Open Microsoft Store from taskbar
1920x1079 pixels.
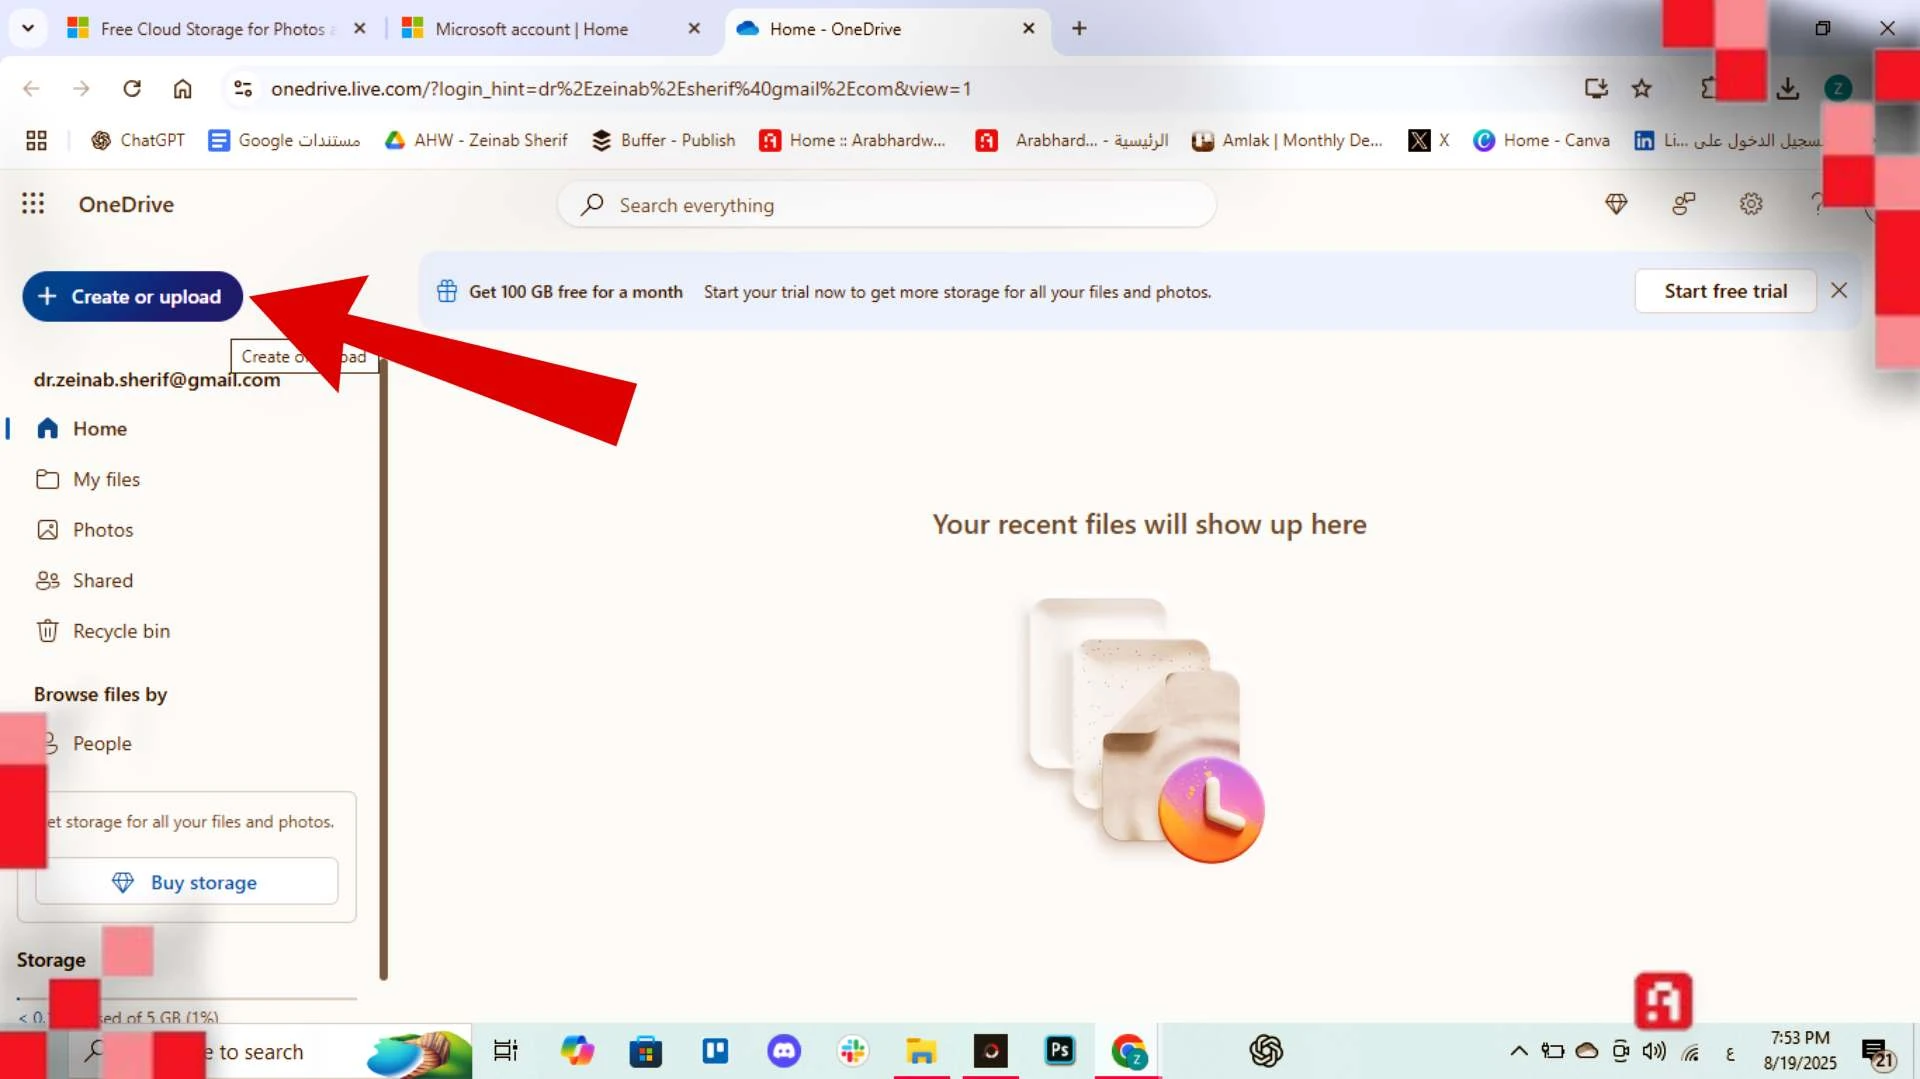pyautogui.click(x=646, y=1051)
